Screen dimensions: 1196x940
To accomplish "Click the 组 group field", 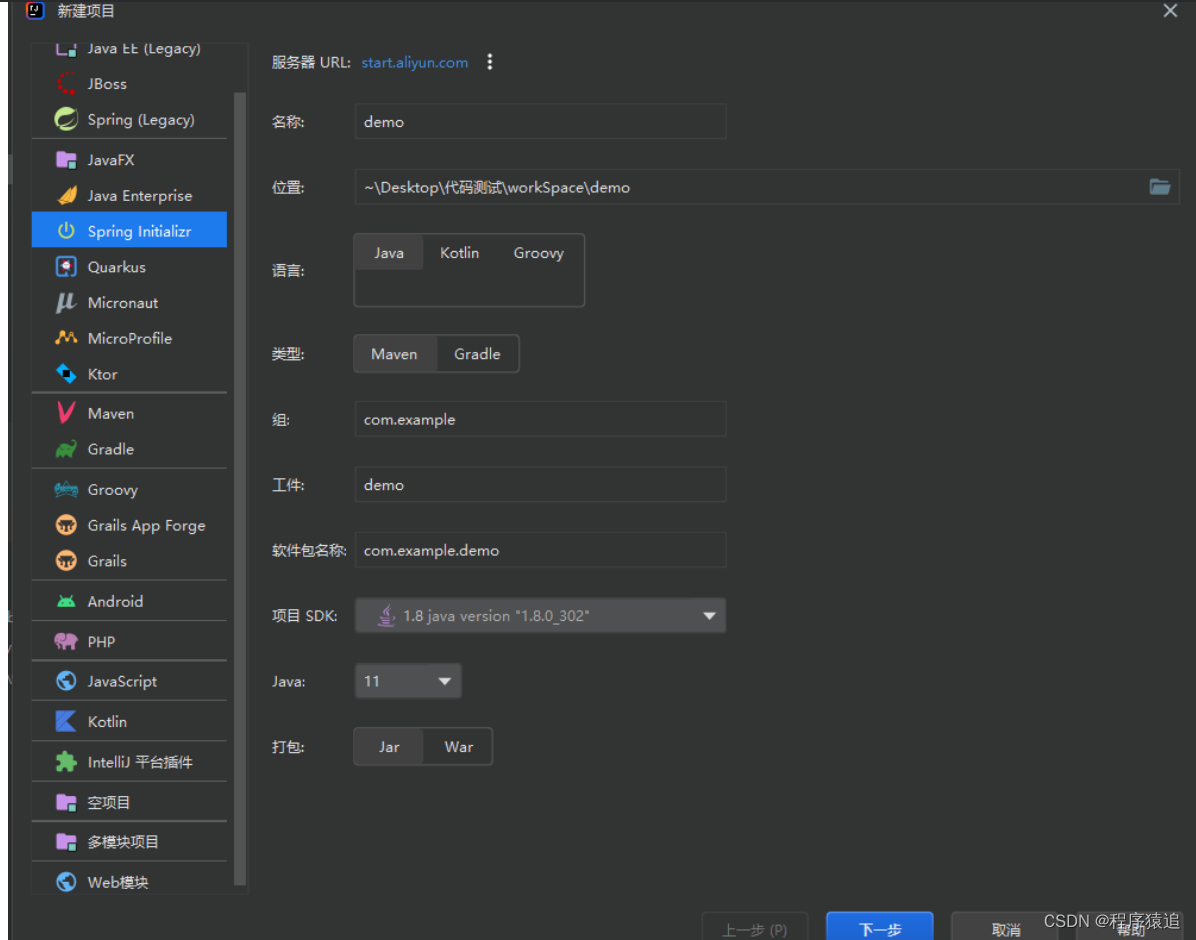I will [540, 420].
